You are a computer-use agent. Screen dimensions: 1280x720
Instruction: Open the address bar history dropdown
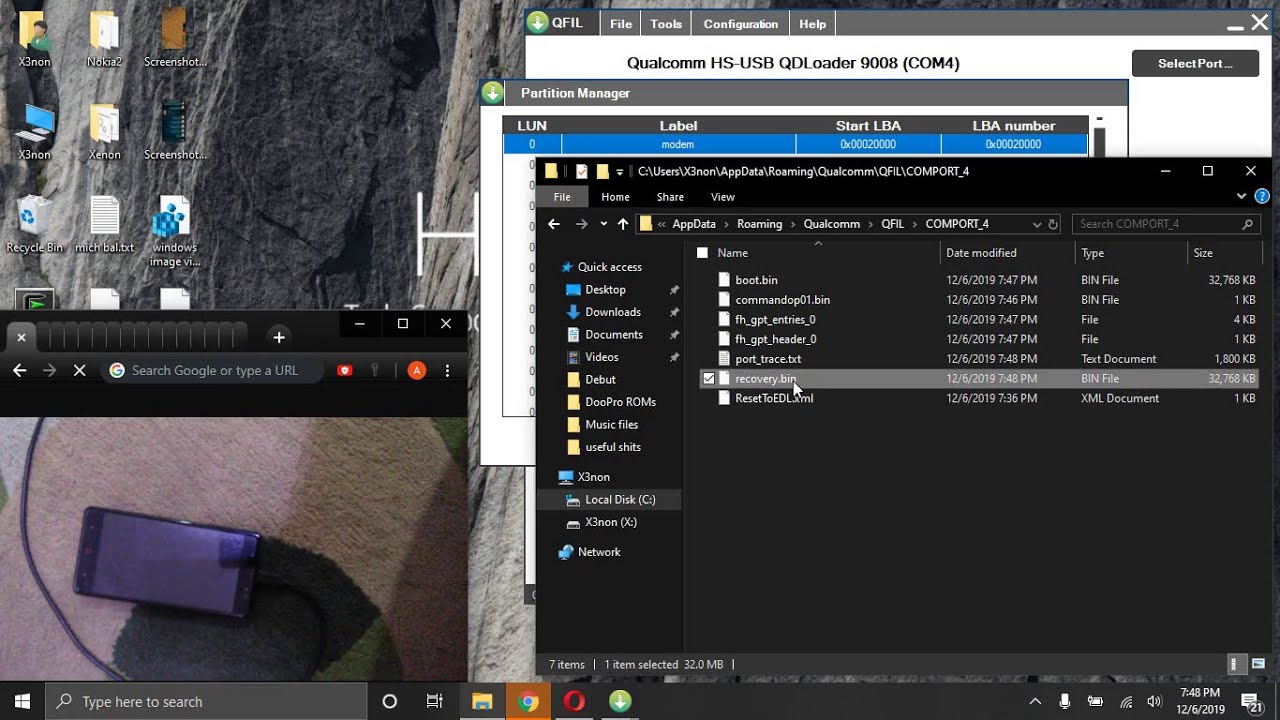[x=1037, y=224]
